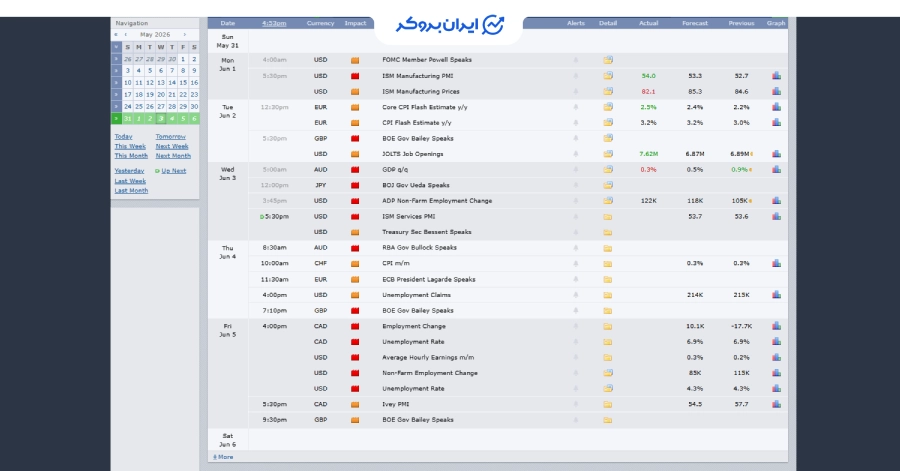Screen dimensions: 900x471
Task: Open graph icon for ISM Manufacturing PMI
Action: [x=776, y=76]
